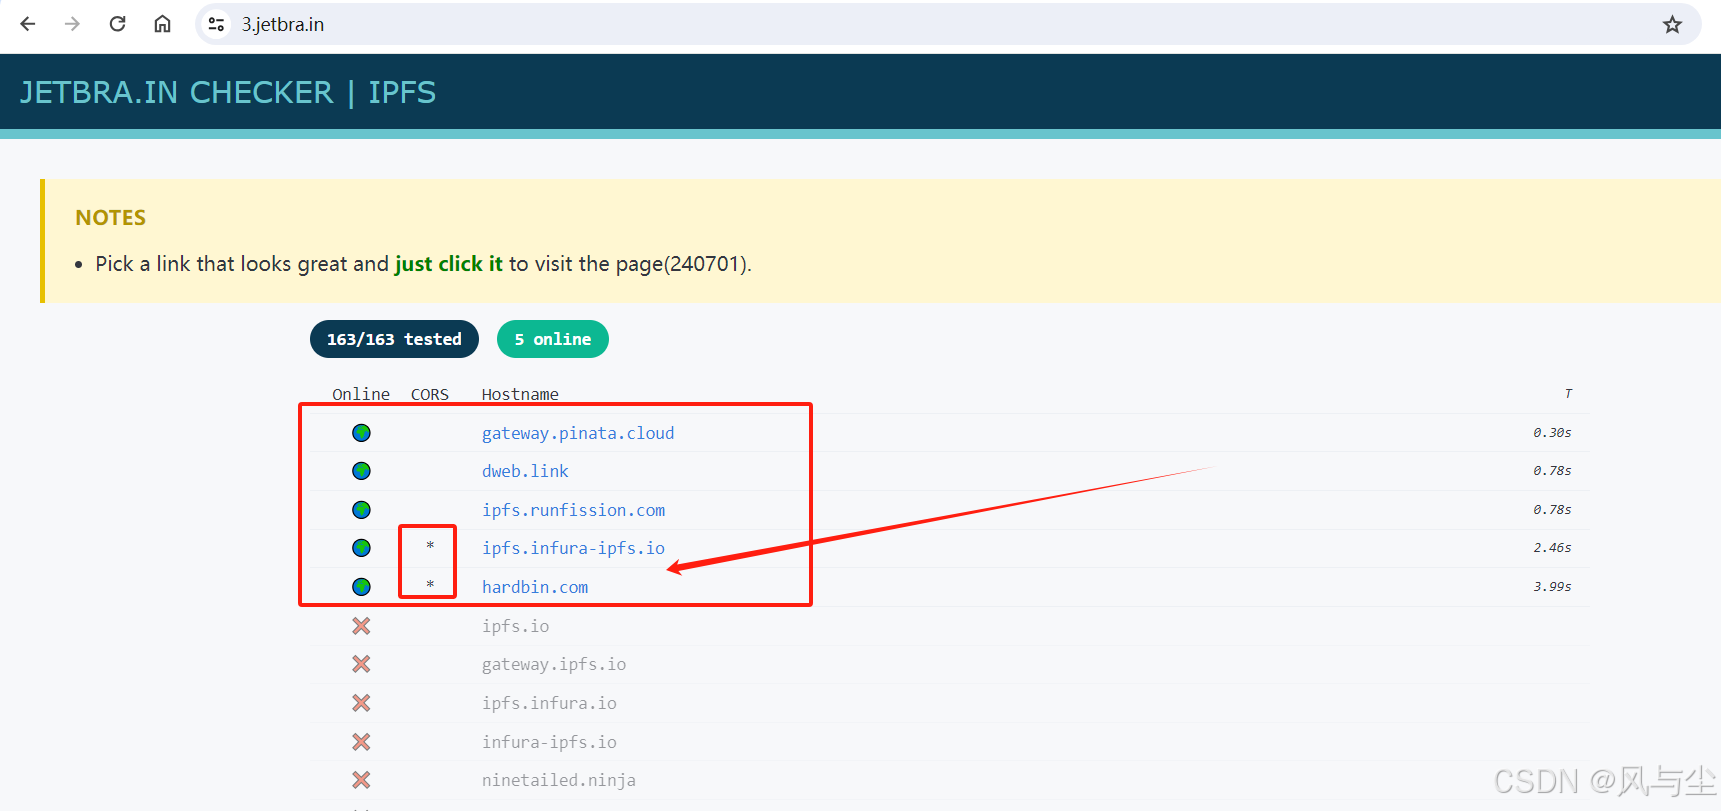Click the offline X icon for ninetailed.ninja
Screen dimensions: 1721x811
pos(361,780)
